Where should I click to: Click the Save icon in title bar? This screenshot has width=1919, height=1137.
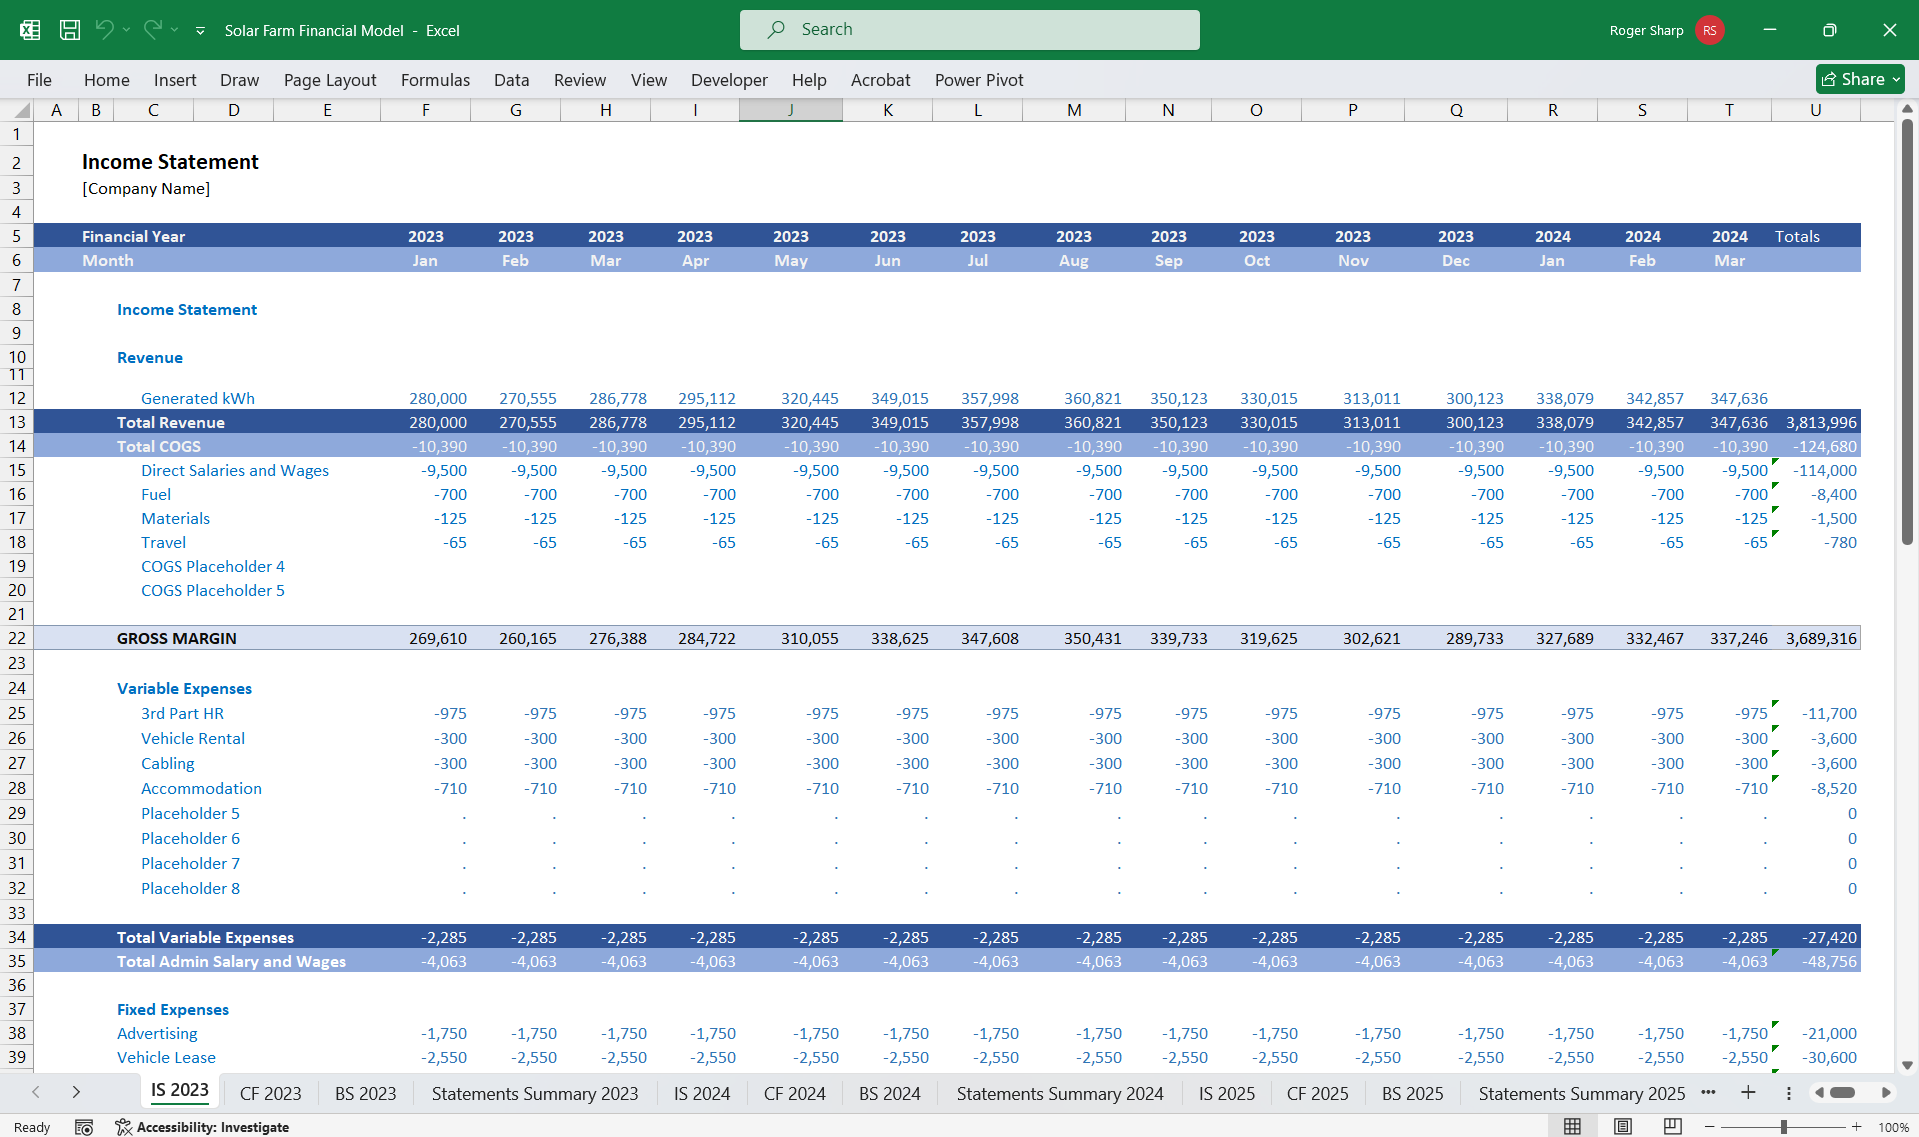[70, 30]
